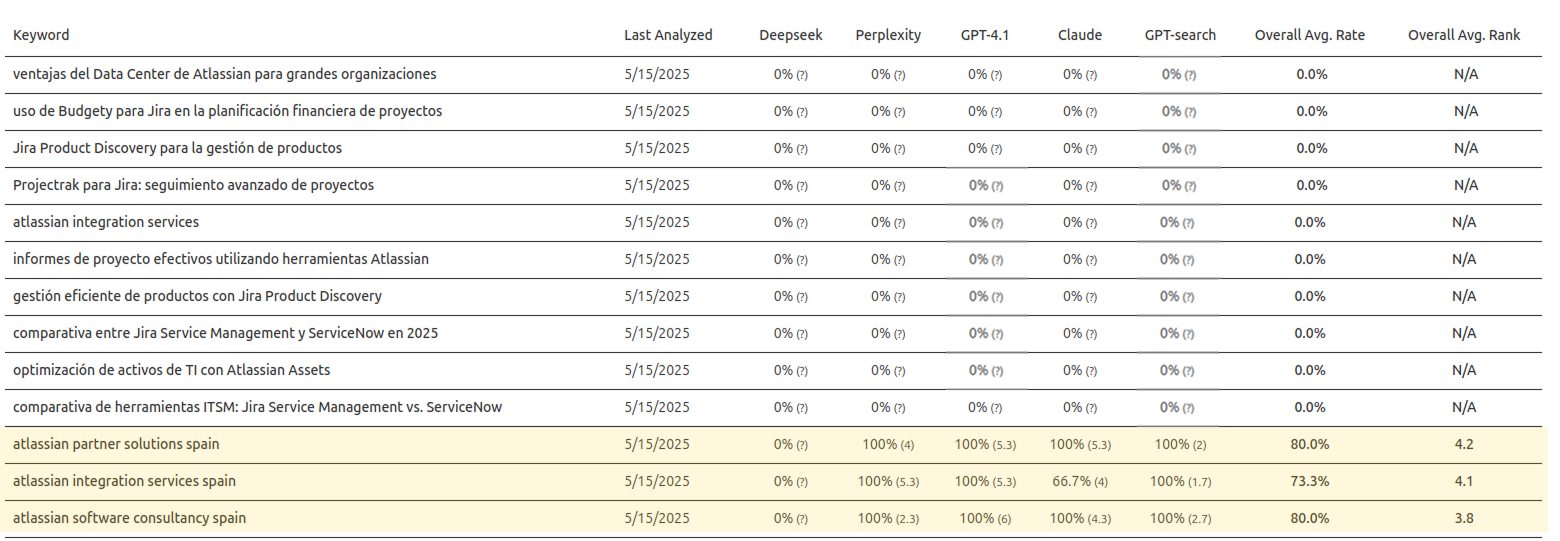Screen dimensions: 1560x541
Task: Click GPT-4.1 (?) icon in 'ventajas del Data Center' row
Action: (996, 75)
